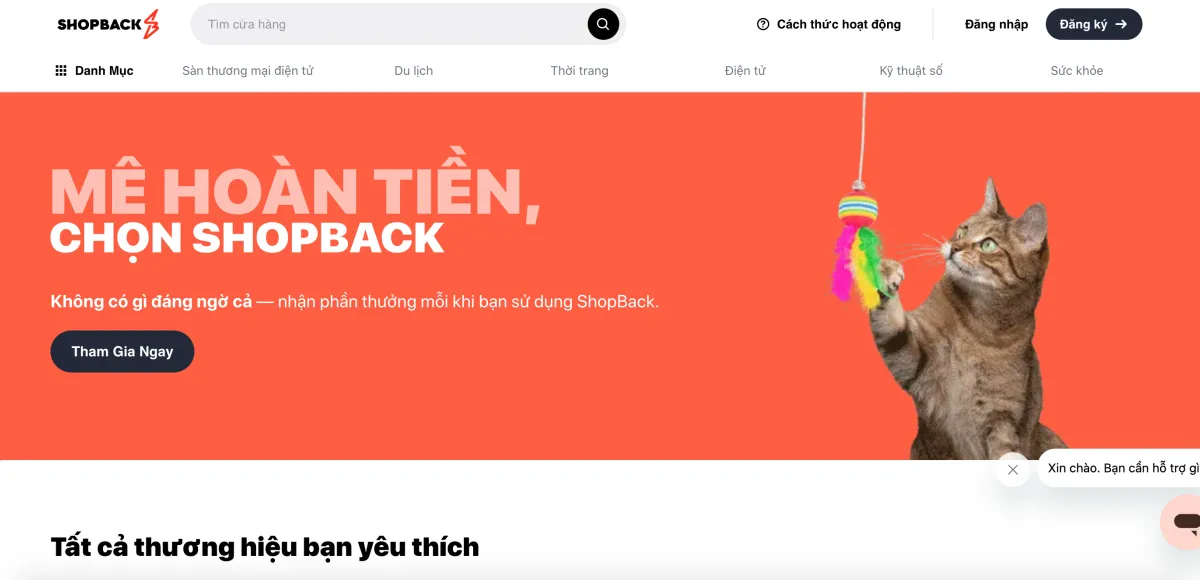
Task: Click the Tham Gia Ngay button
Action: pos(122,351)
